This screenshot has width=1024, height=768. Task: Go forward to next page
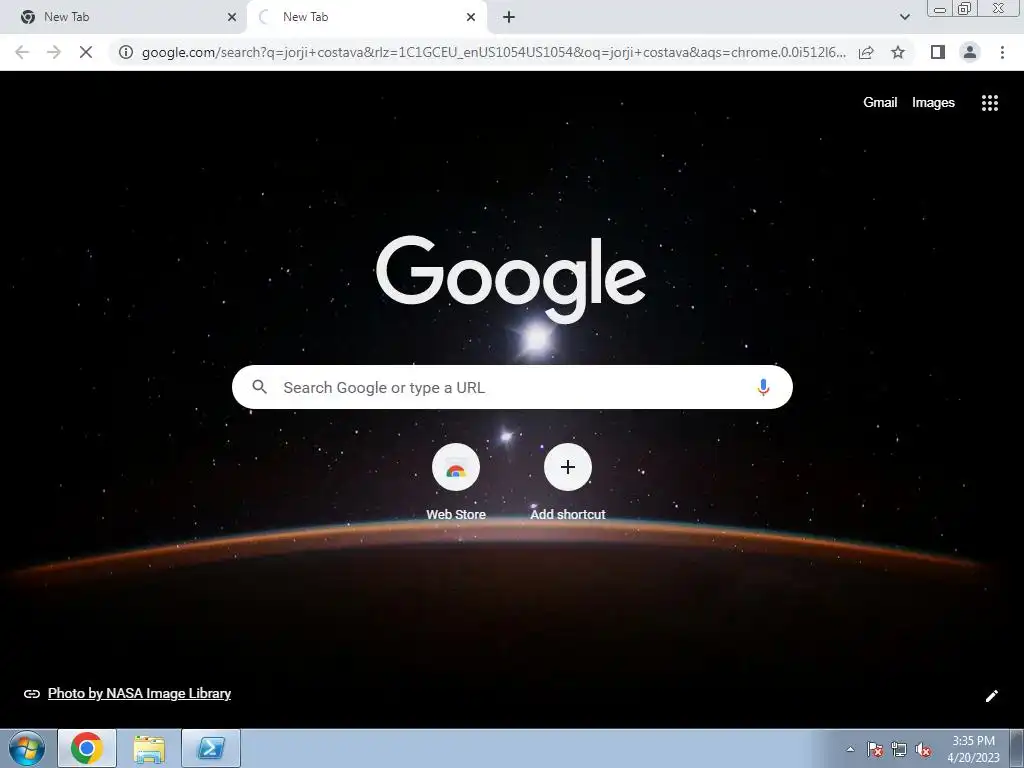click(54, 52)
